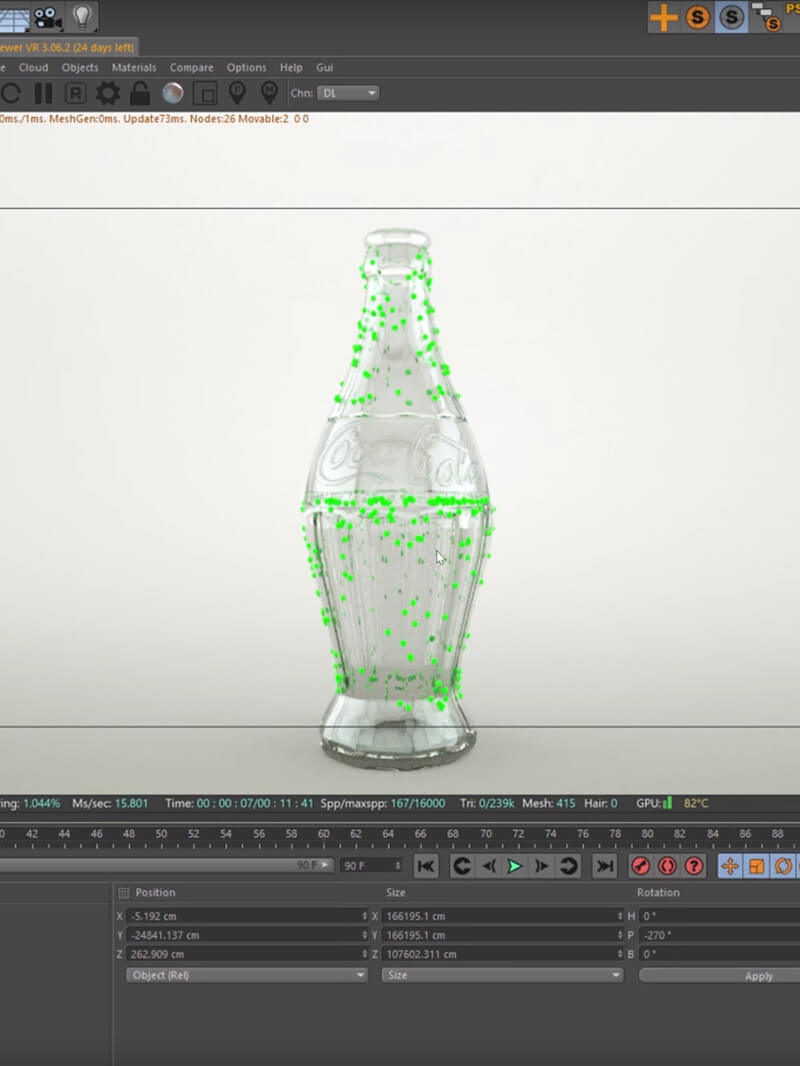Step forward one frame

(x=542, y=866)
